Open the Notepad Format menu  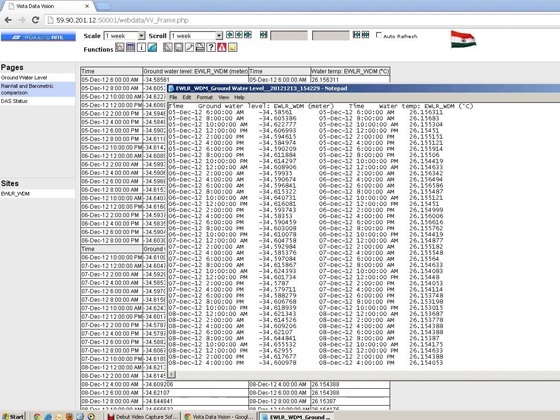[205, 97]
